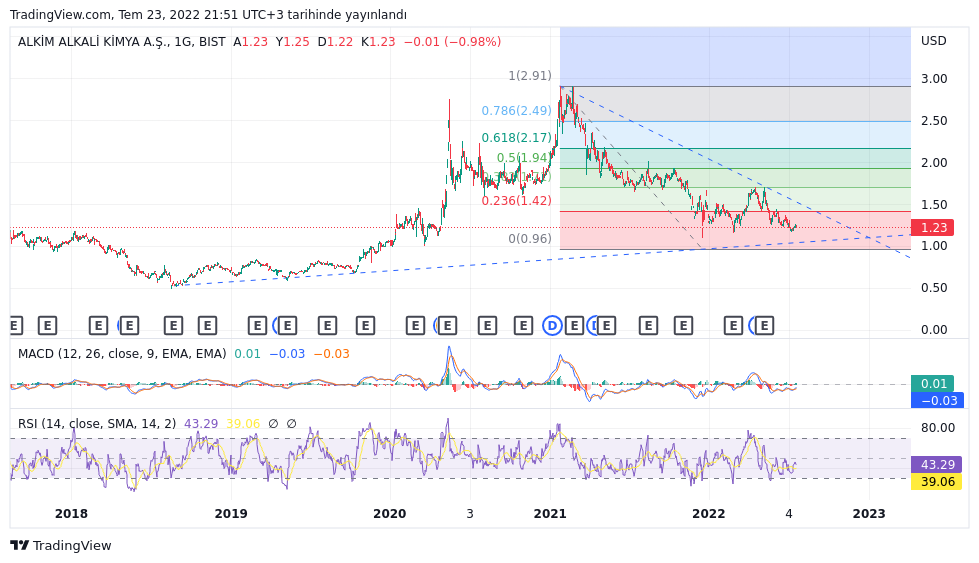Click the Fibonacci 0.786(2.49) level label
979x563 pixels.
516,110
